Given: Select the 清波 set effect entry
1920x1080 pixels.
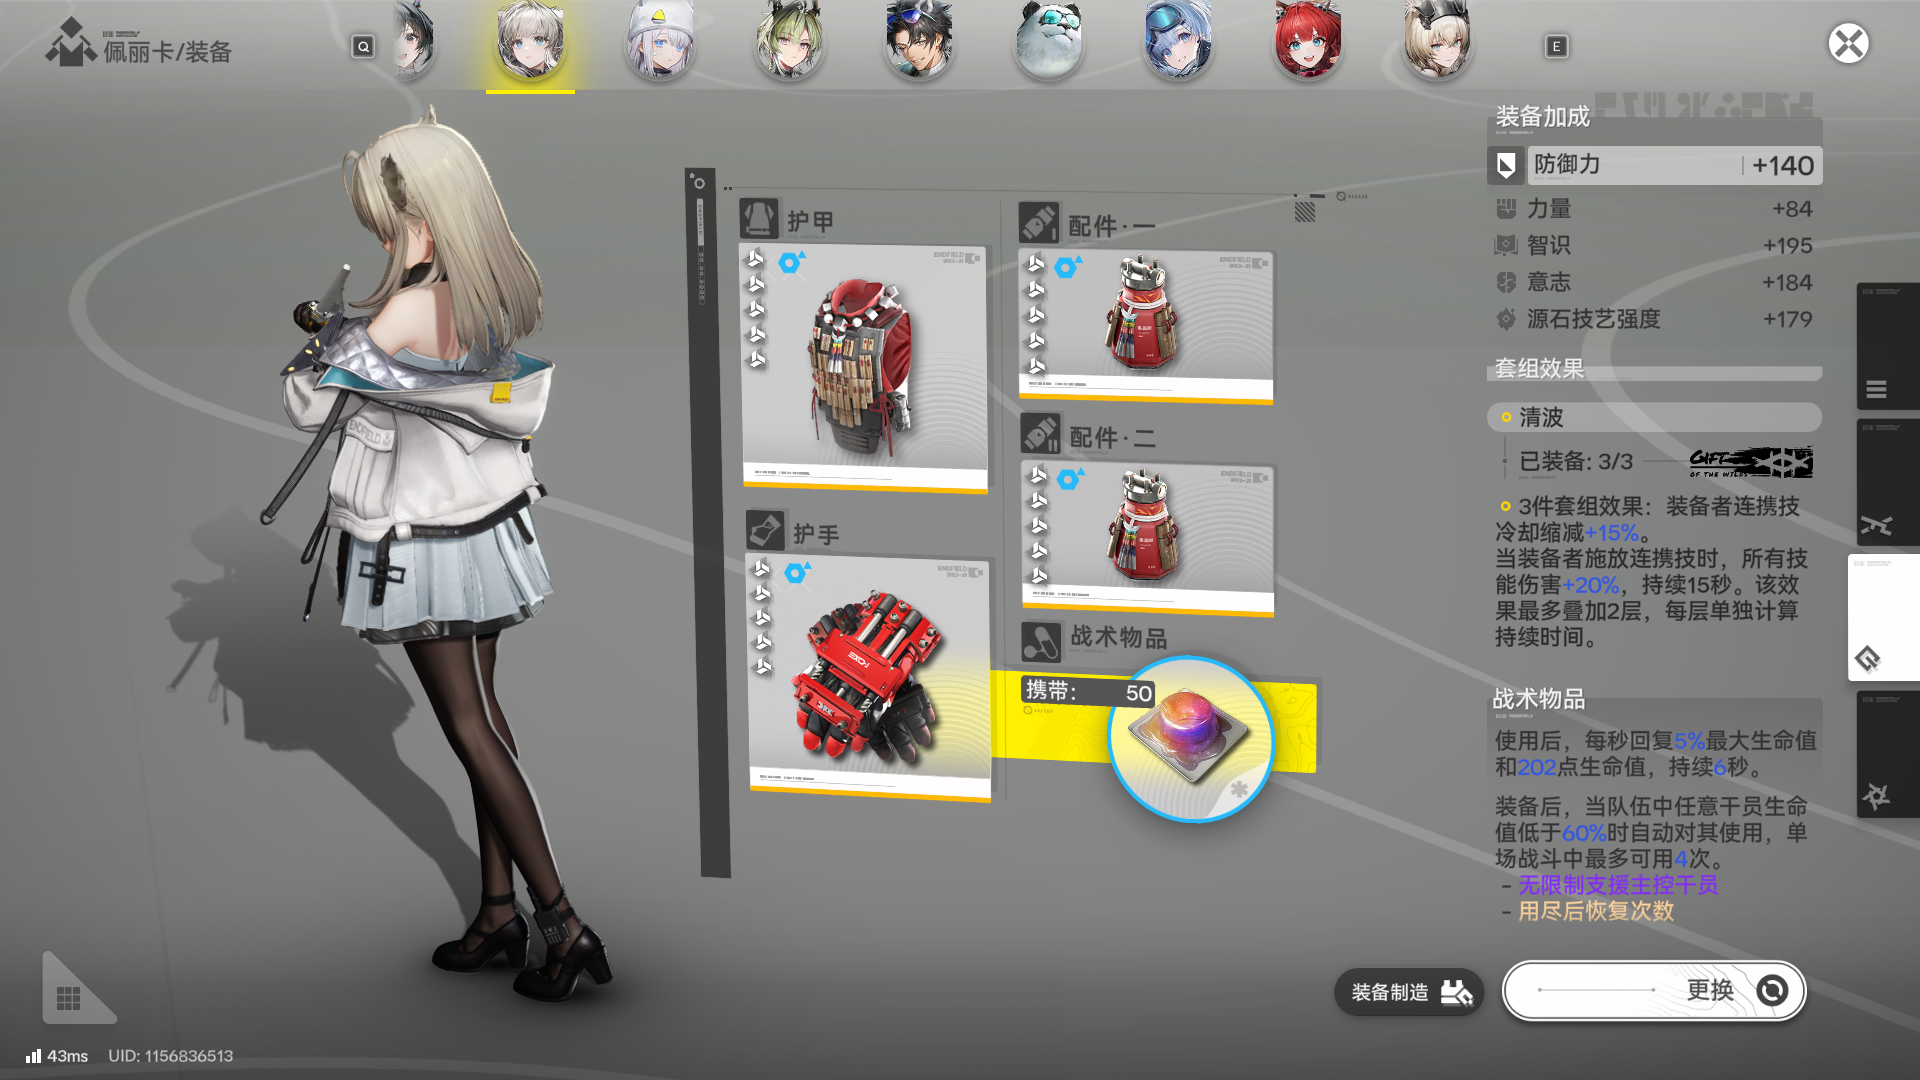Looking at the screenshot, I should [1655, 417].
